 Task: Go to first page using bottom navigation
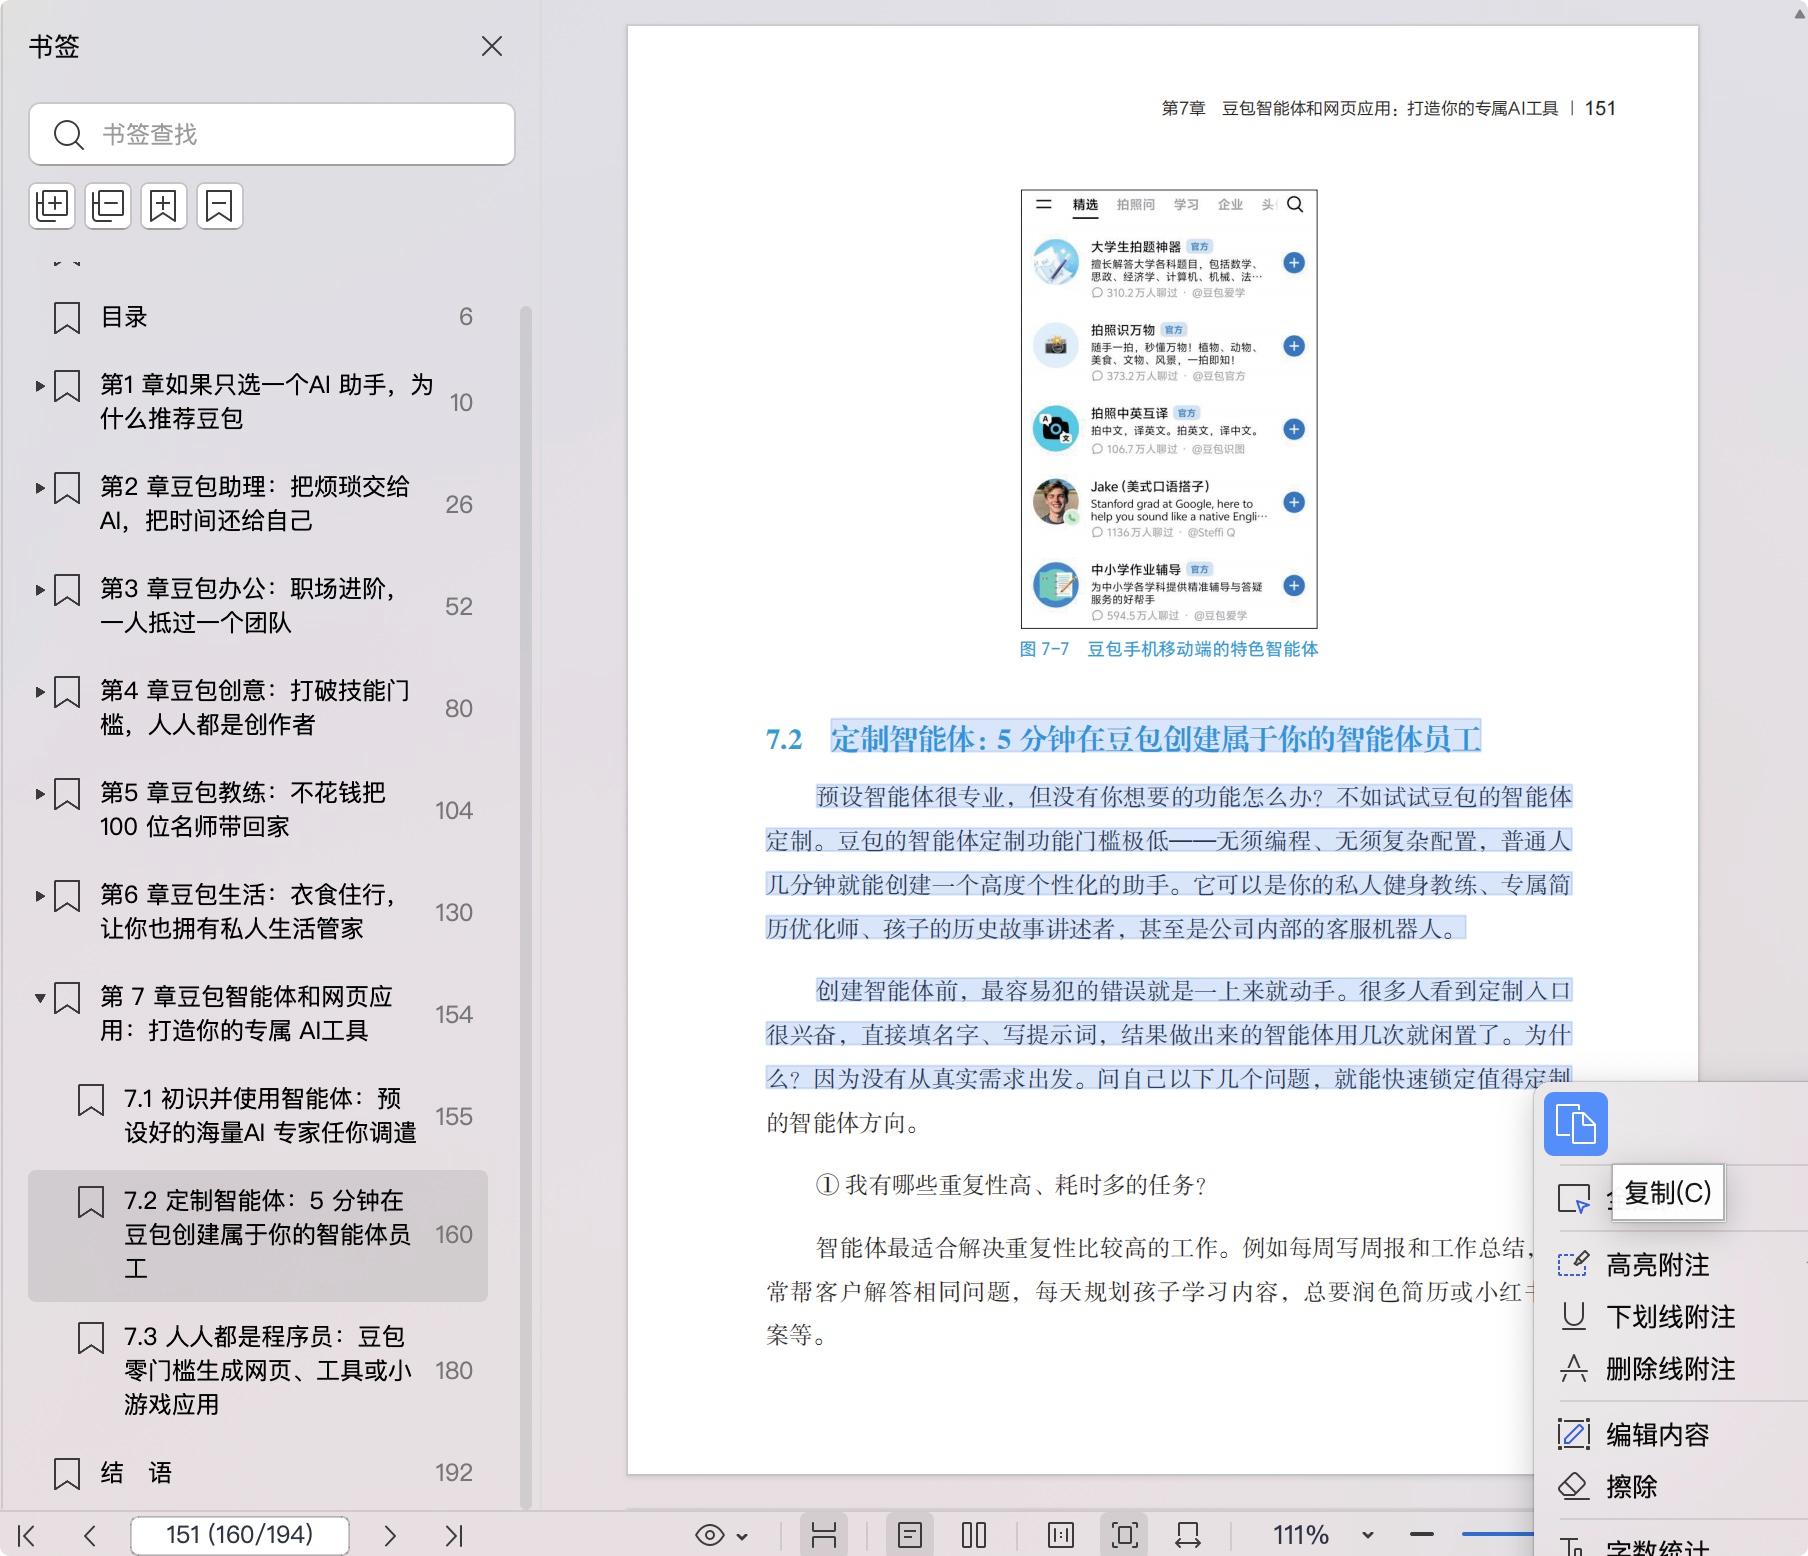click(27, 1535)
